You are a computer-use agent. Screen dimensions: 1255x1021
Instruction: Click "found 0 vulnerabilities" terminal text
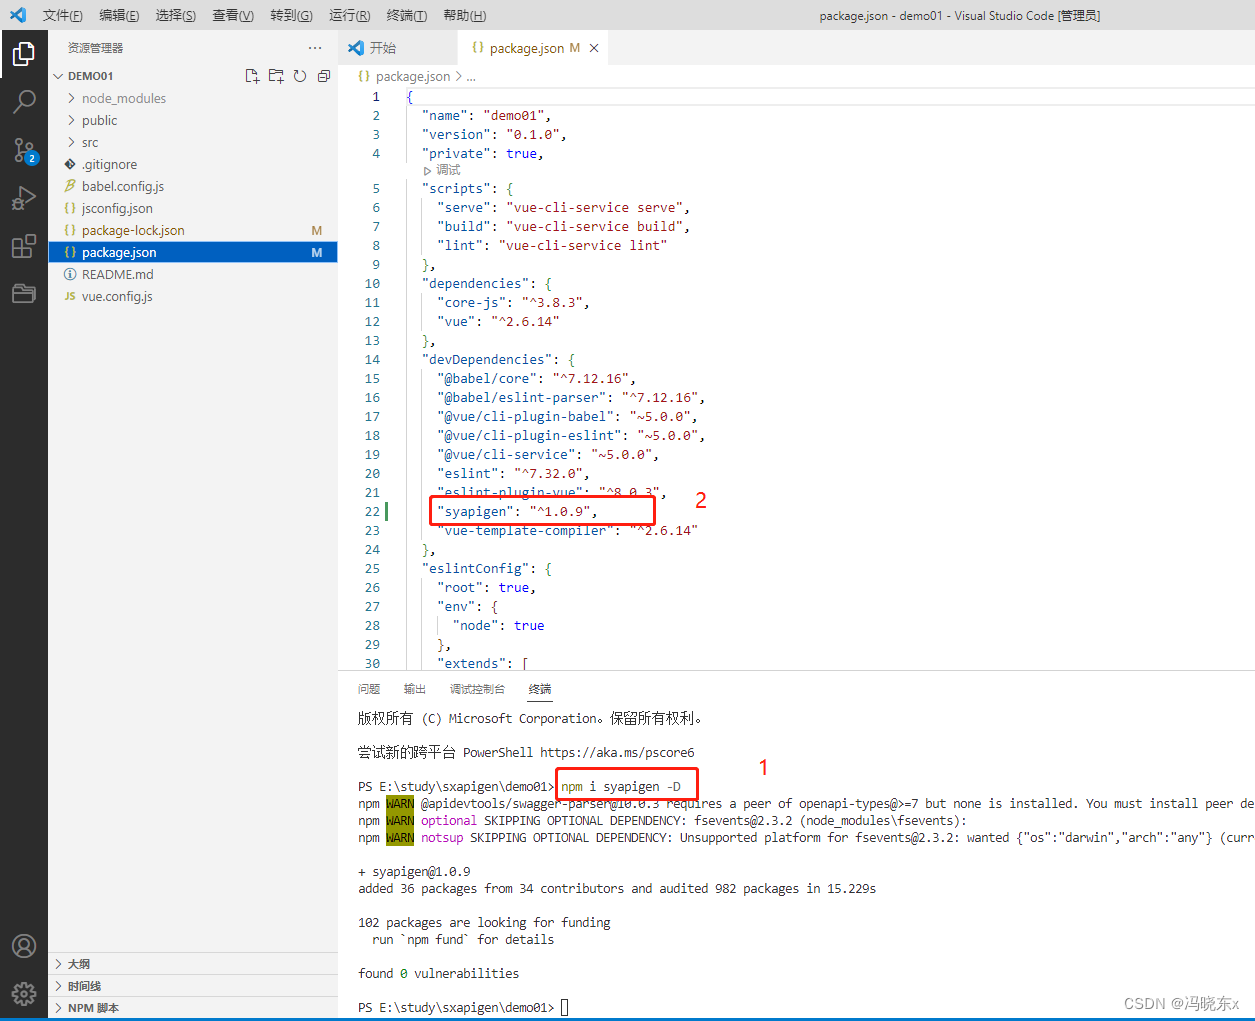pos(438,973)
